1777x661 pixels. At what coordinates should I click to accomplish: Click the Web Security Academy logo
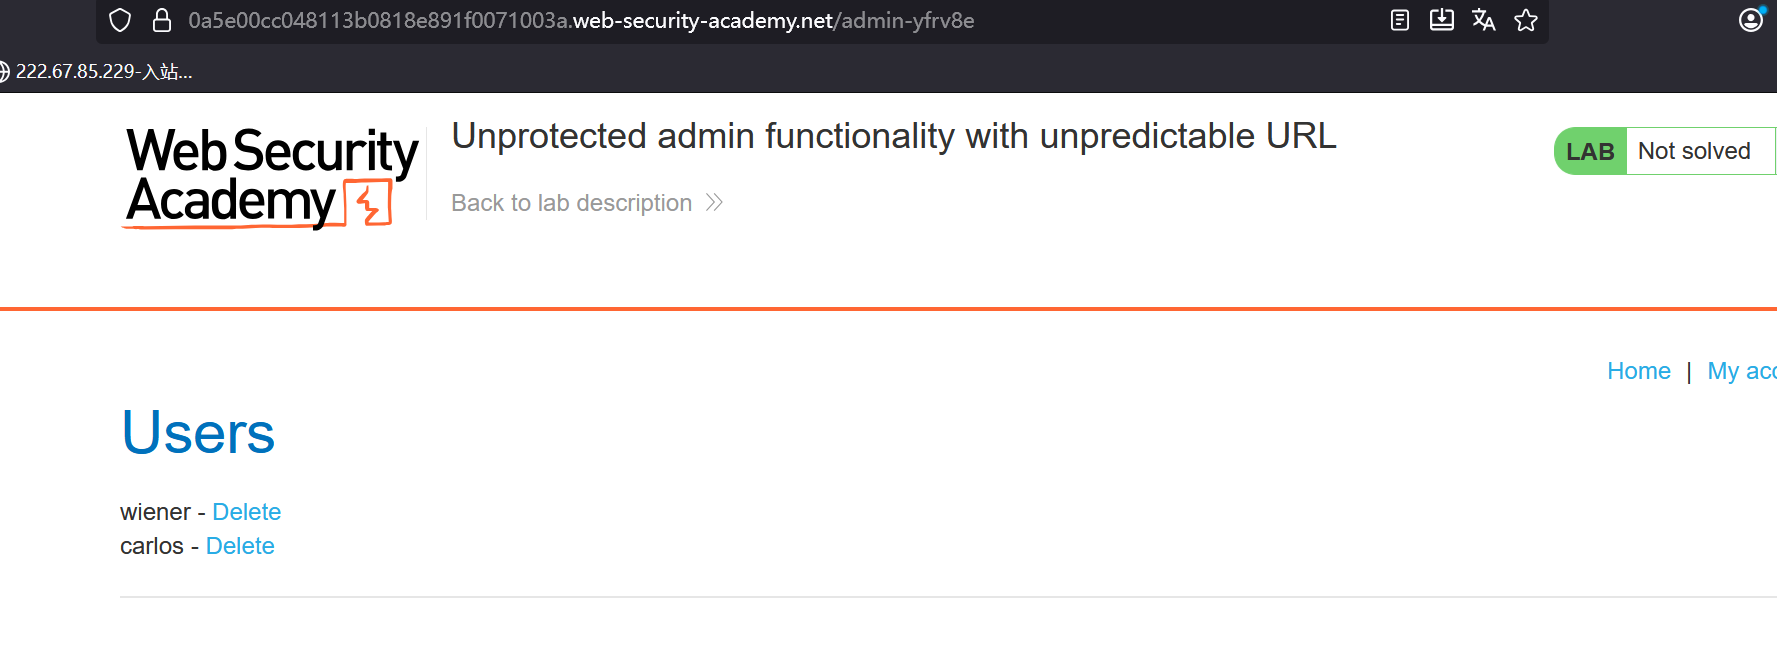click(271, 177)
